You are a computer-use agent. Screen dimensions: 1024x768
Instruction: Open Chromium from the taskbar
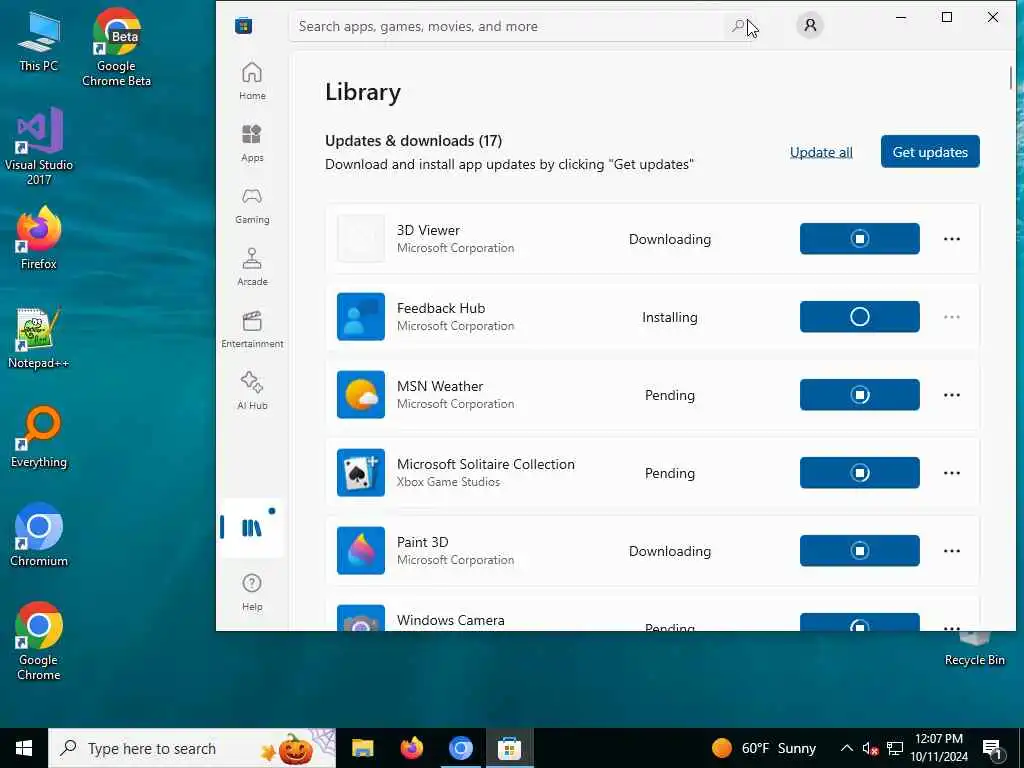pyautogui.click(x=460, y=748)
